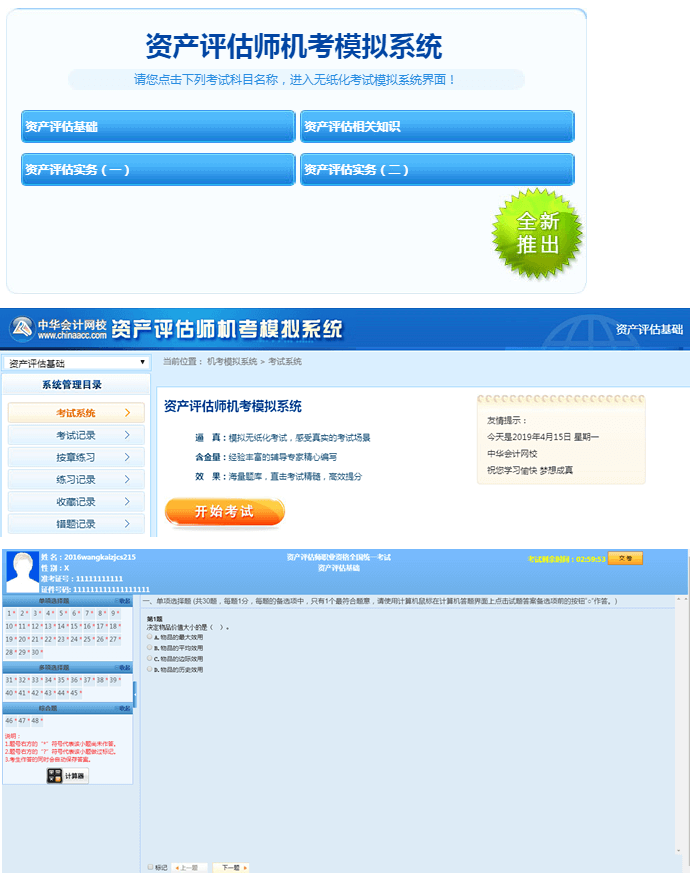Submit the exam with 交卷 button
The width and height of the screenshot is (690, 874).
click(625, 558)
